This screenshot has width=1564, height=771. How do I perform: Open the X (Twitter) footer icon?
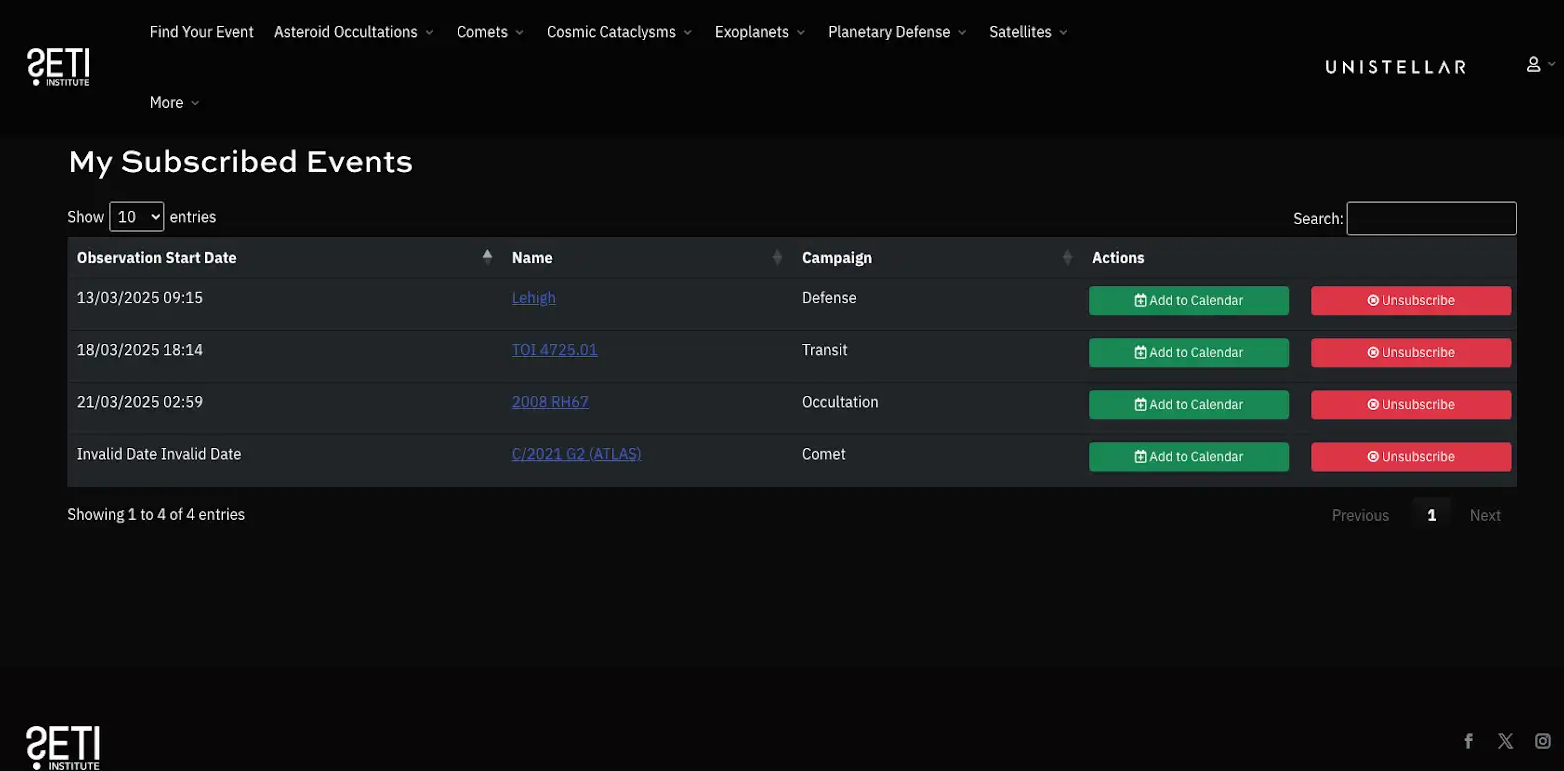pos(1505,741)
